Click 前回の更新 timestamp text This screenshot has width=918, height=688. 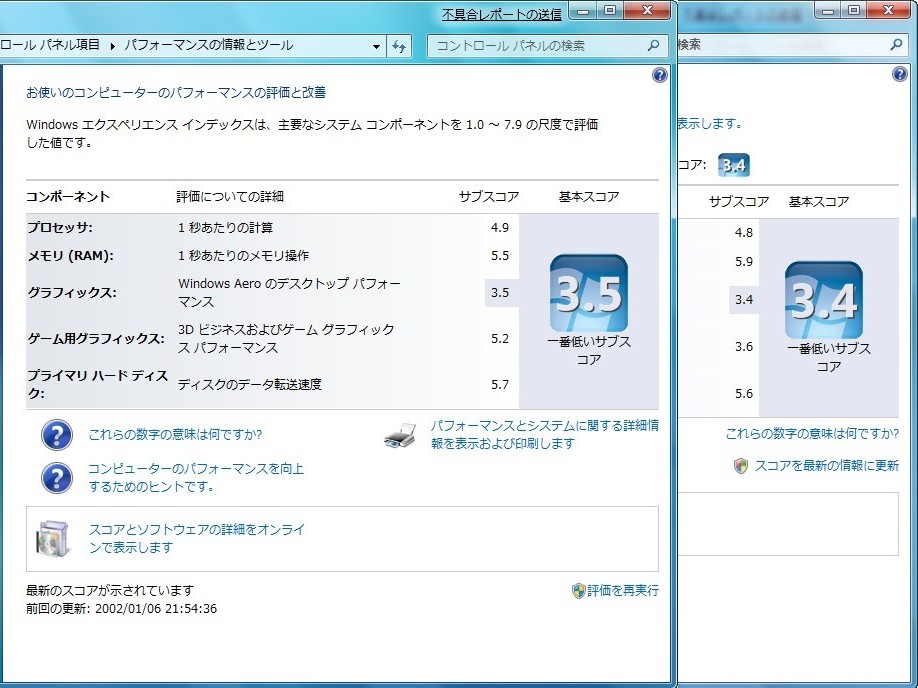point(121,608)
